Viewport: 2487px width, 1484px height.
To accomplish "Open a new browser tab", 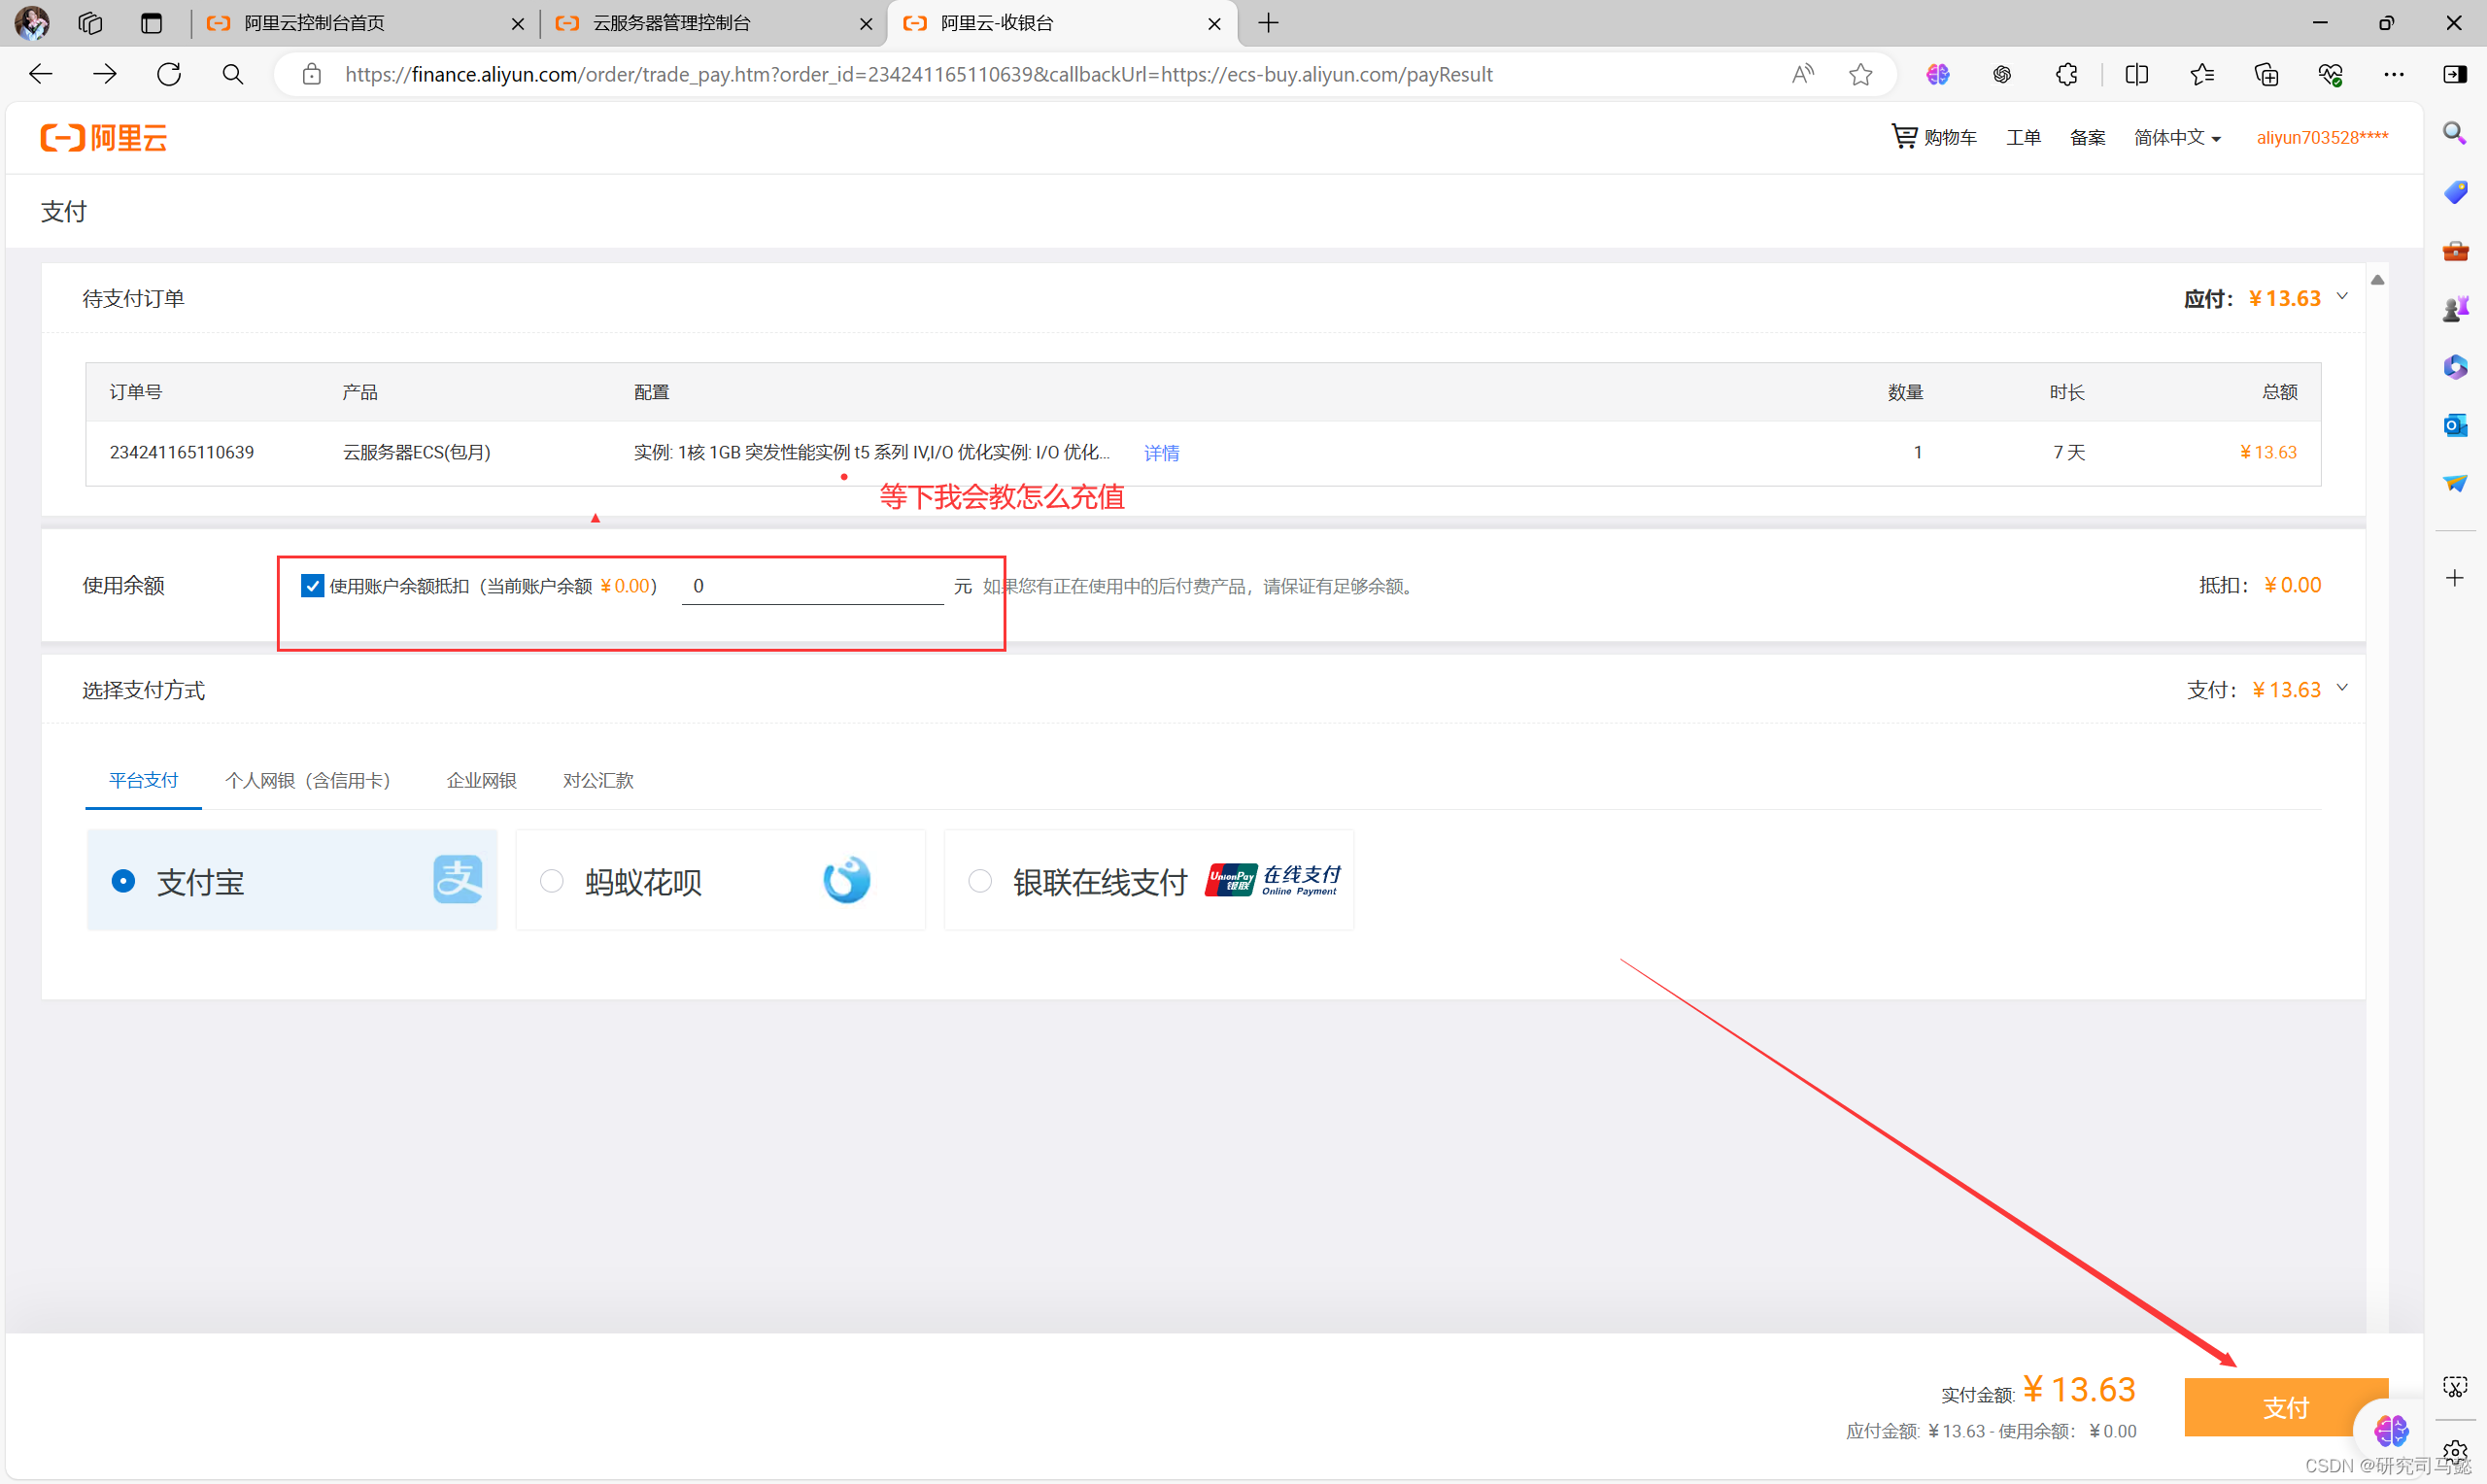I will [1268, 22].
